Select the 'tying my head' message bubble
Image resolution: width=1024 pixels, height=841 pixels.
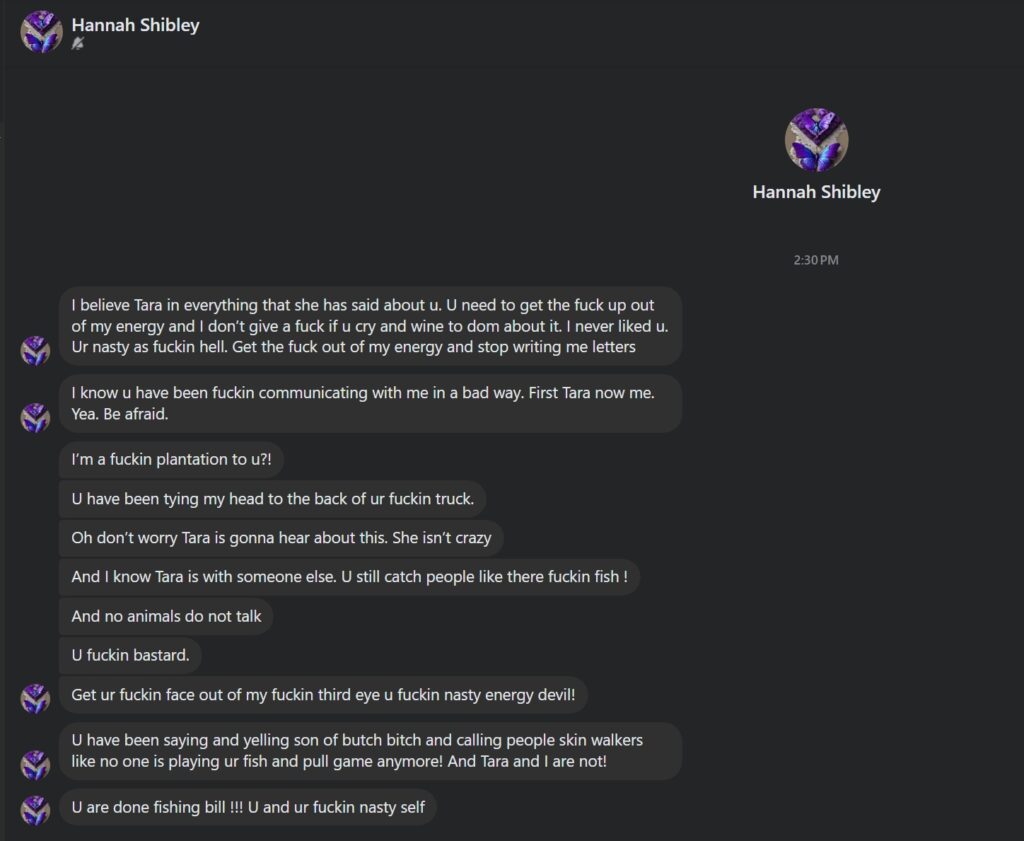click(x=272, y=499)
